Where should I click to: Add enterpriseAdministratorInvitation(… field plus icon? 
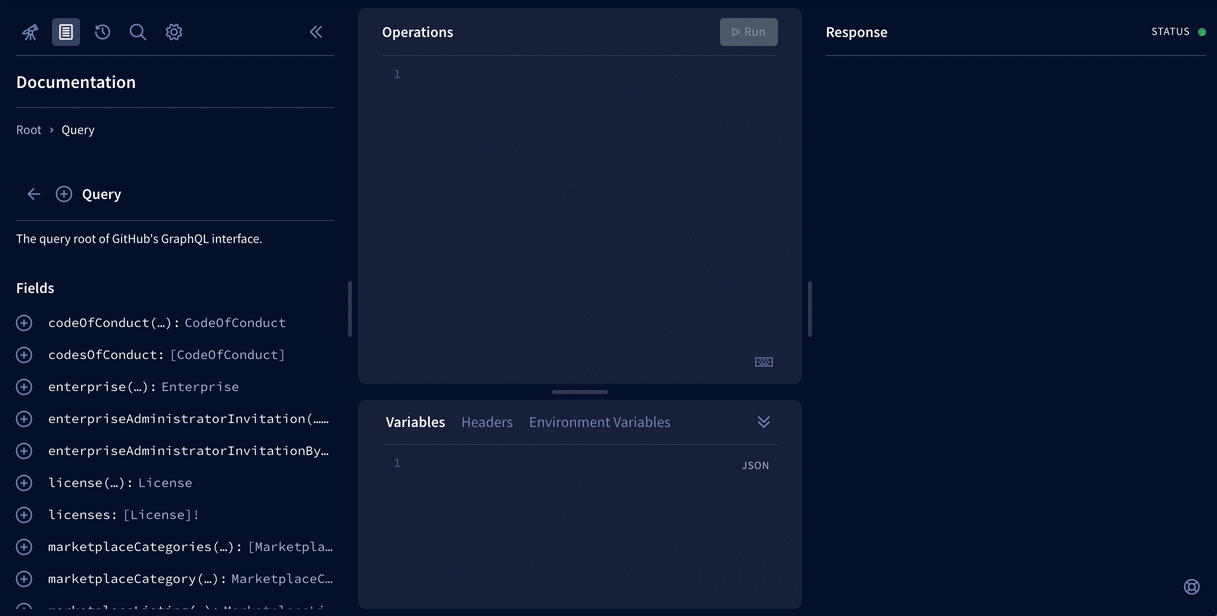coord(24,419)
